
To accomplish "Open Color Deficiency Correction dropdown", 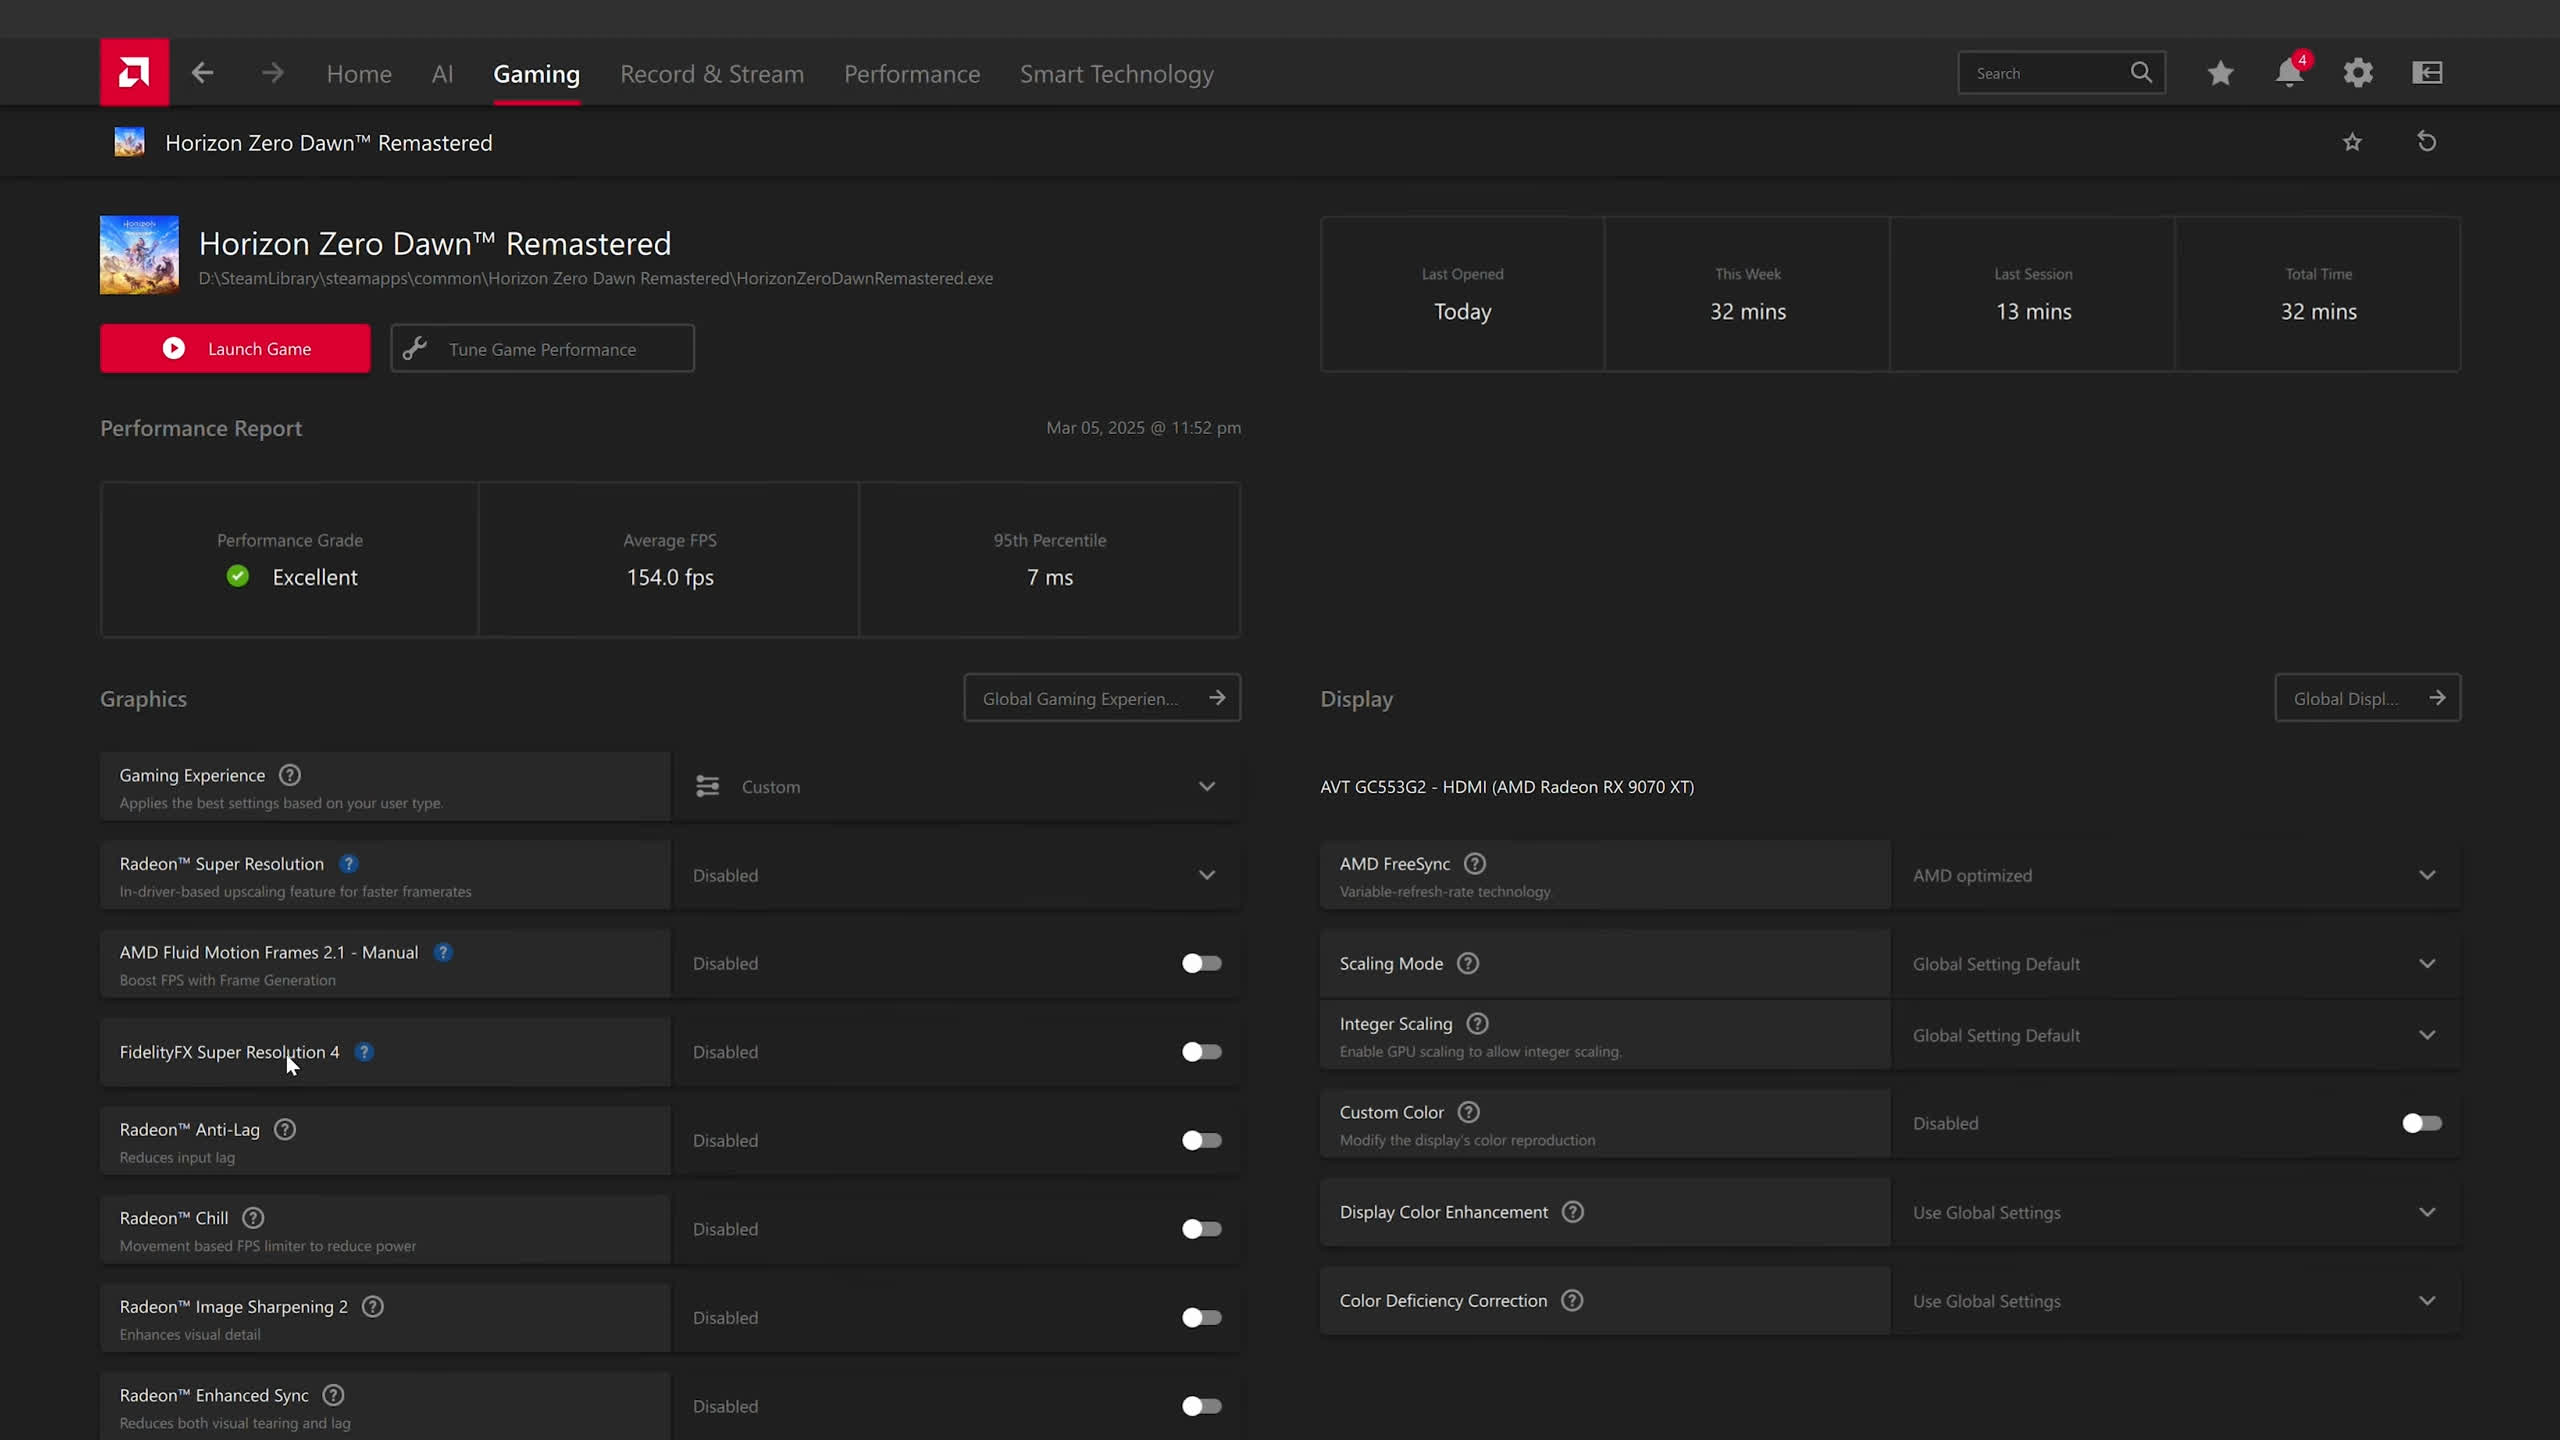I will 2176,1300.
